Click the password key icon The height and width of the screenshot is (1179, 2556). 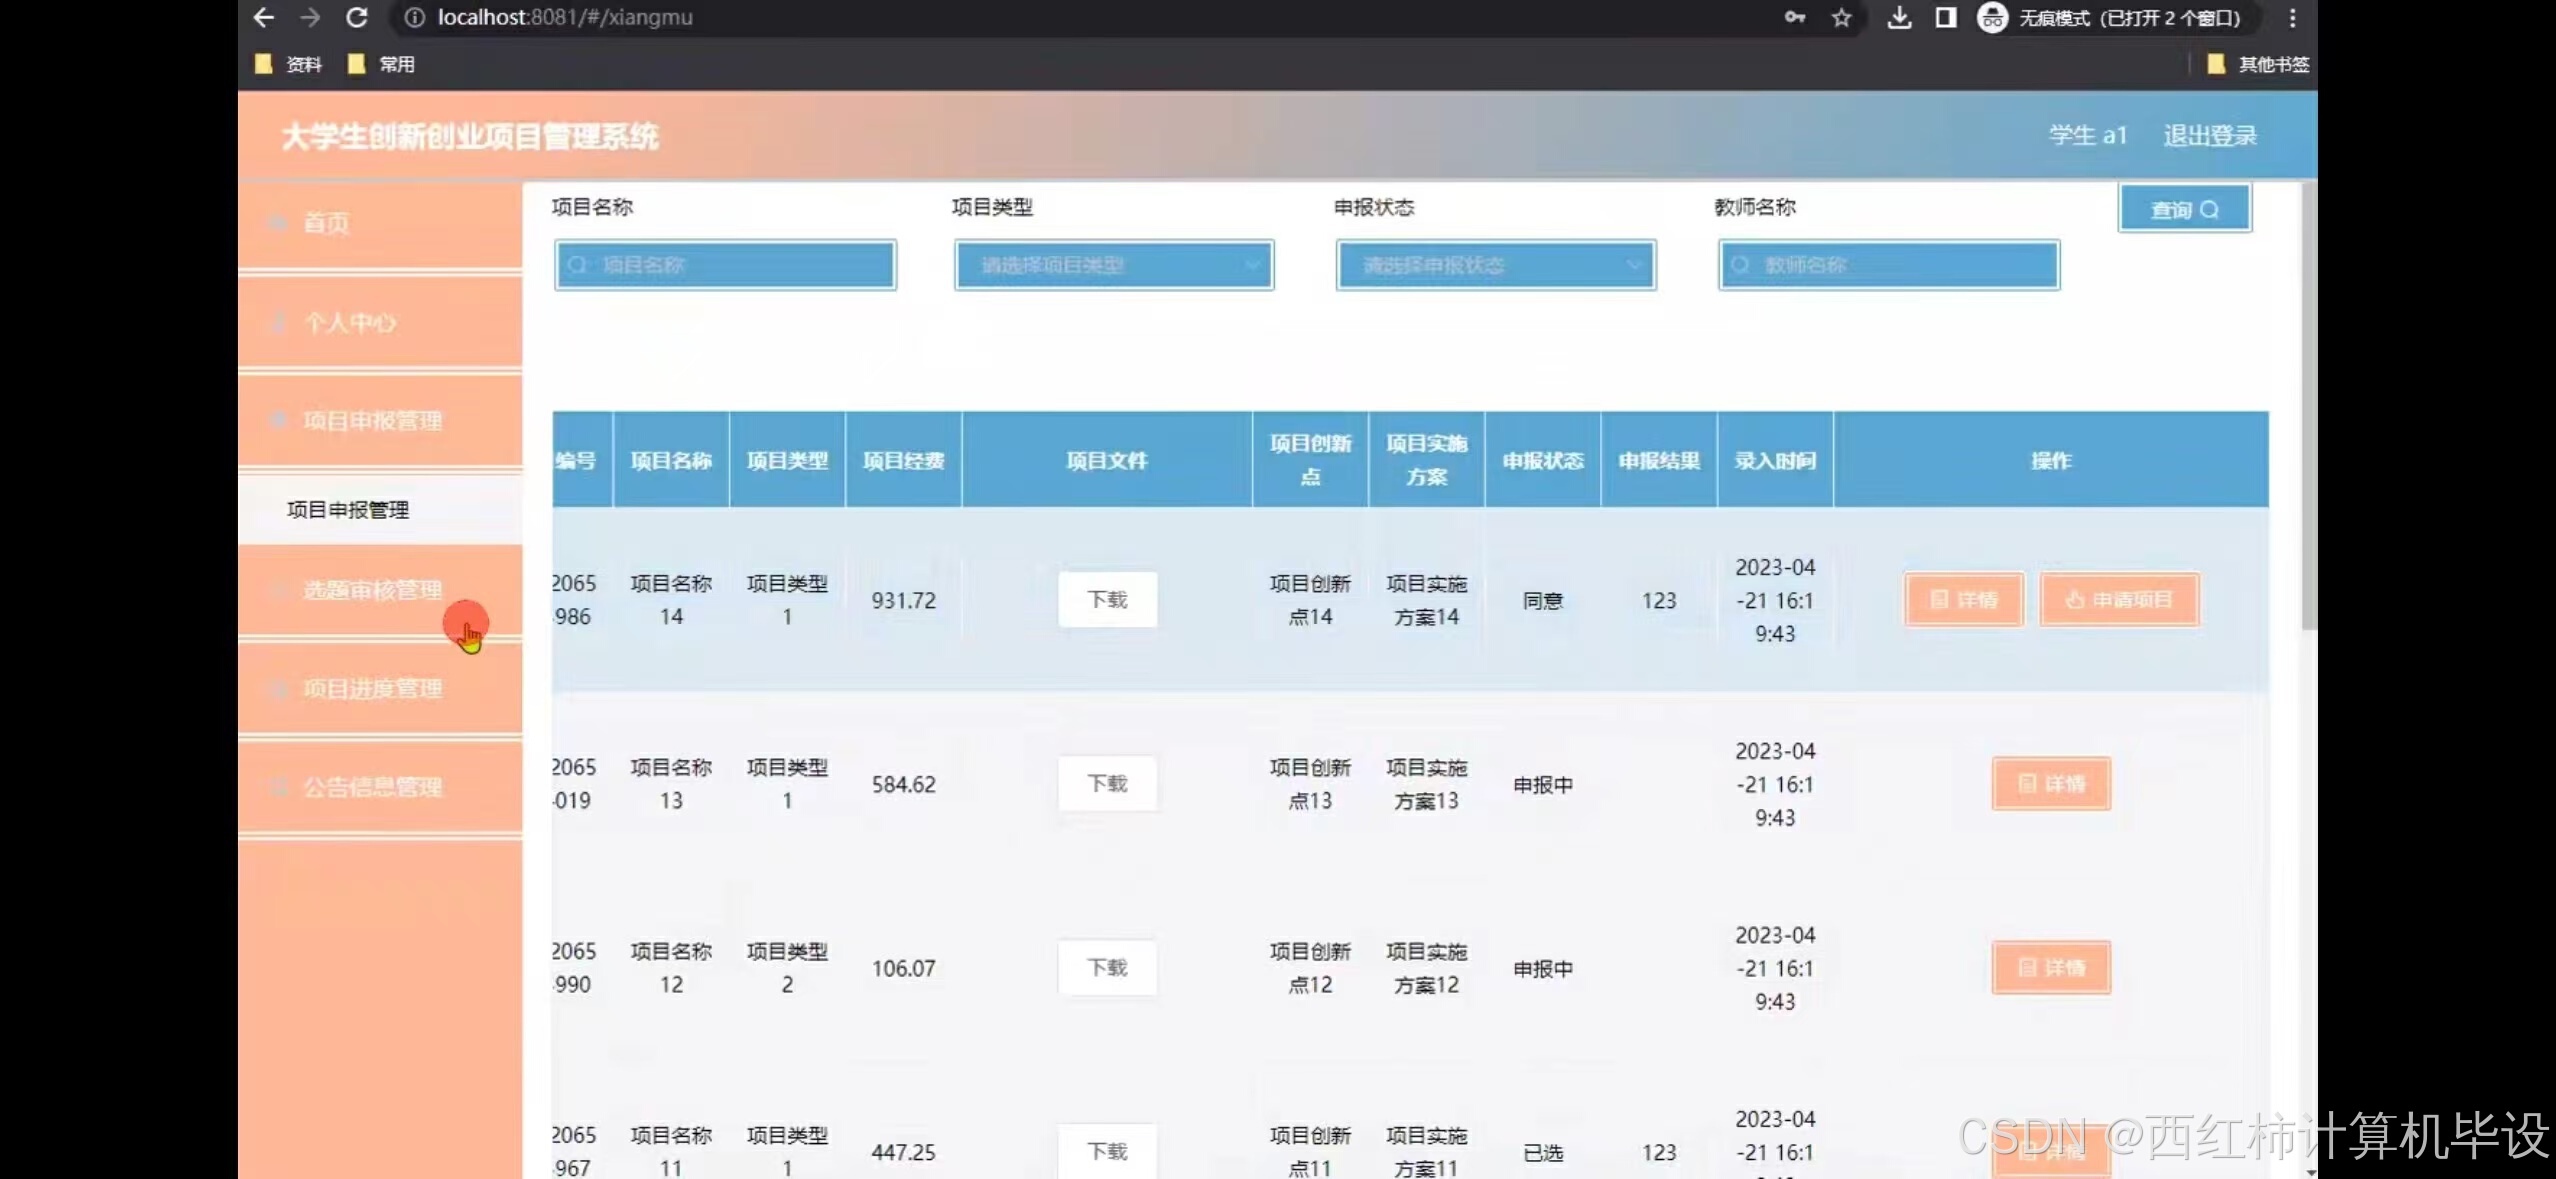(1795, 17)
